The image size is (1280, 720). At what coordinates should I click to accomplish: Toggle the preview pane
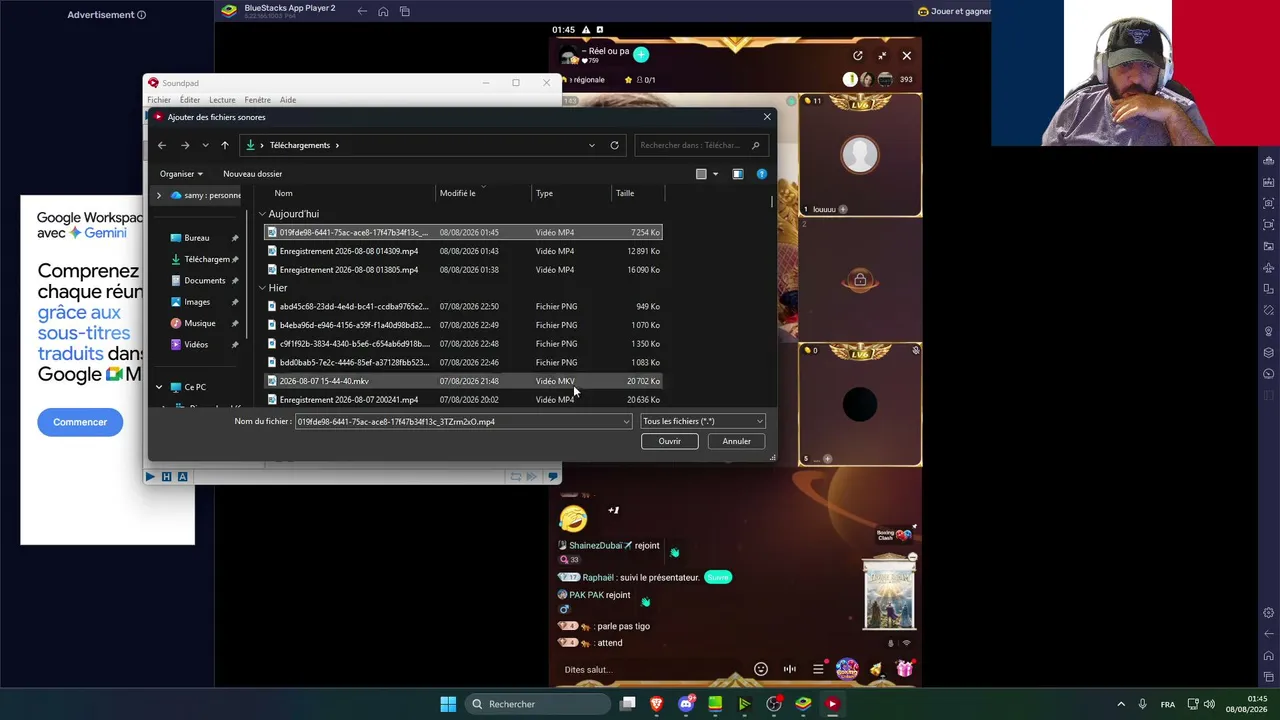738,174
